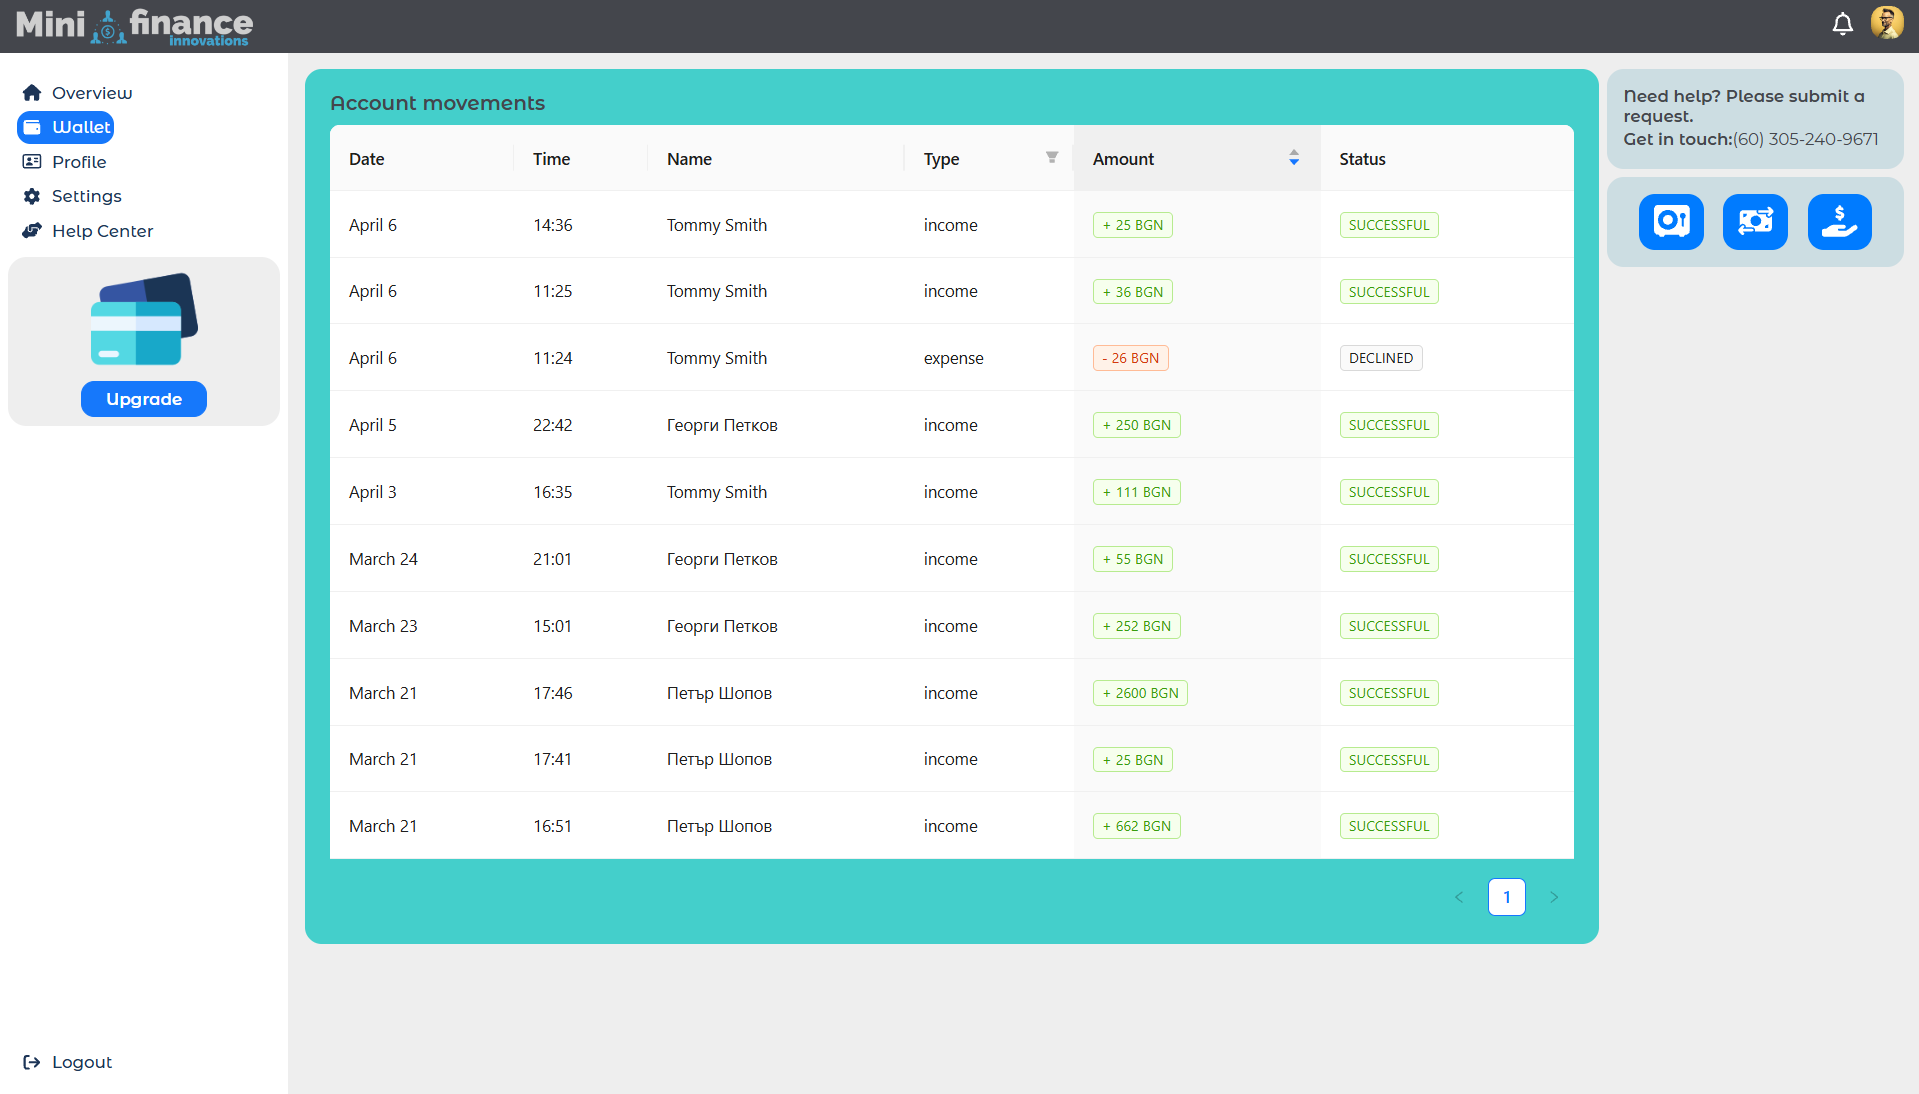Click the + 25 BGN amount at 17:41
The image size is (1919, 1094).
pos(1132,760)
